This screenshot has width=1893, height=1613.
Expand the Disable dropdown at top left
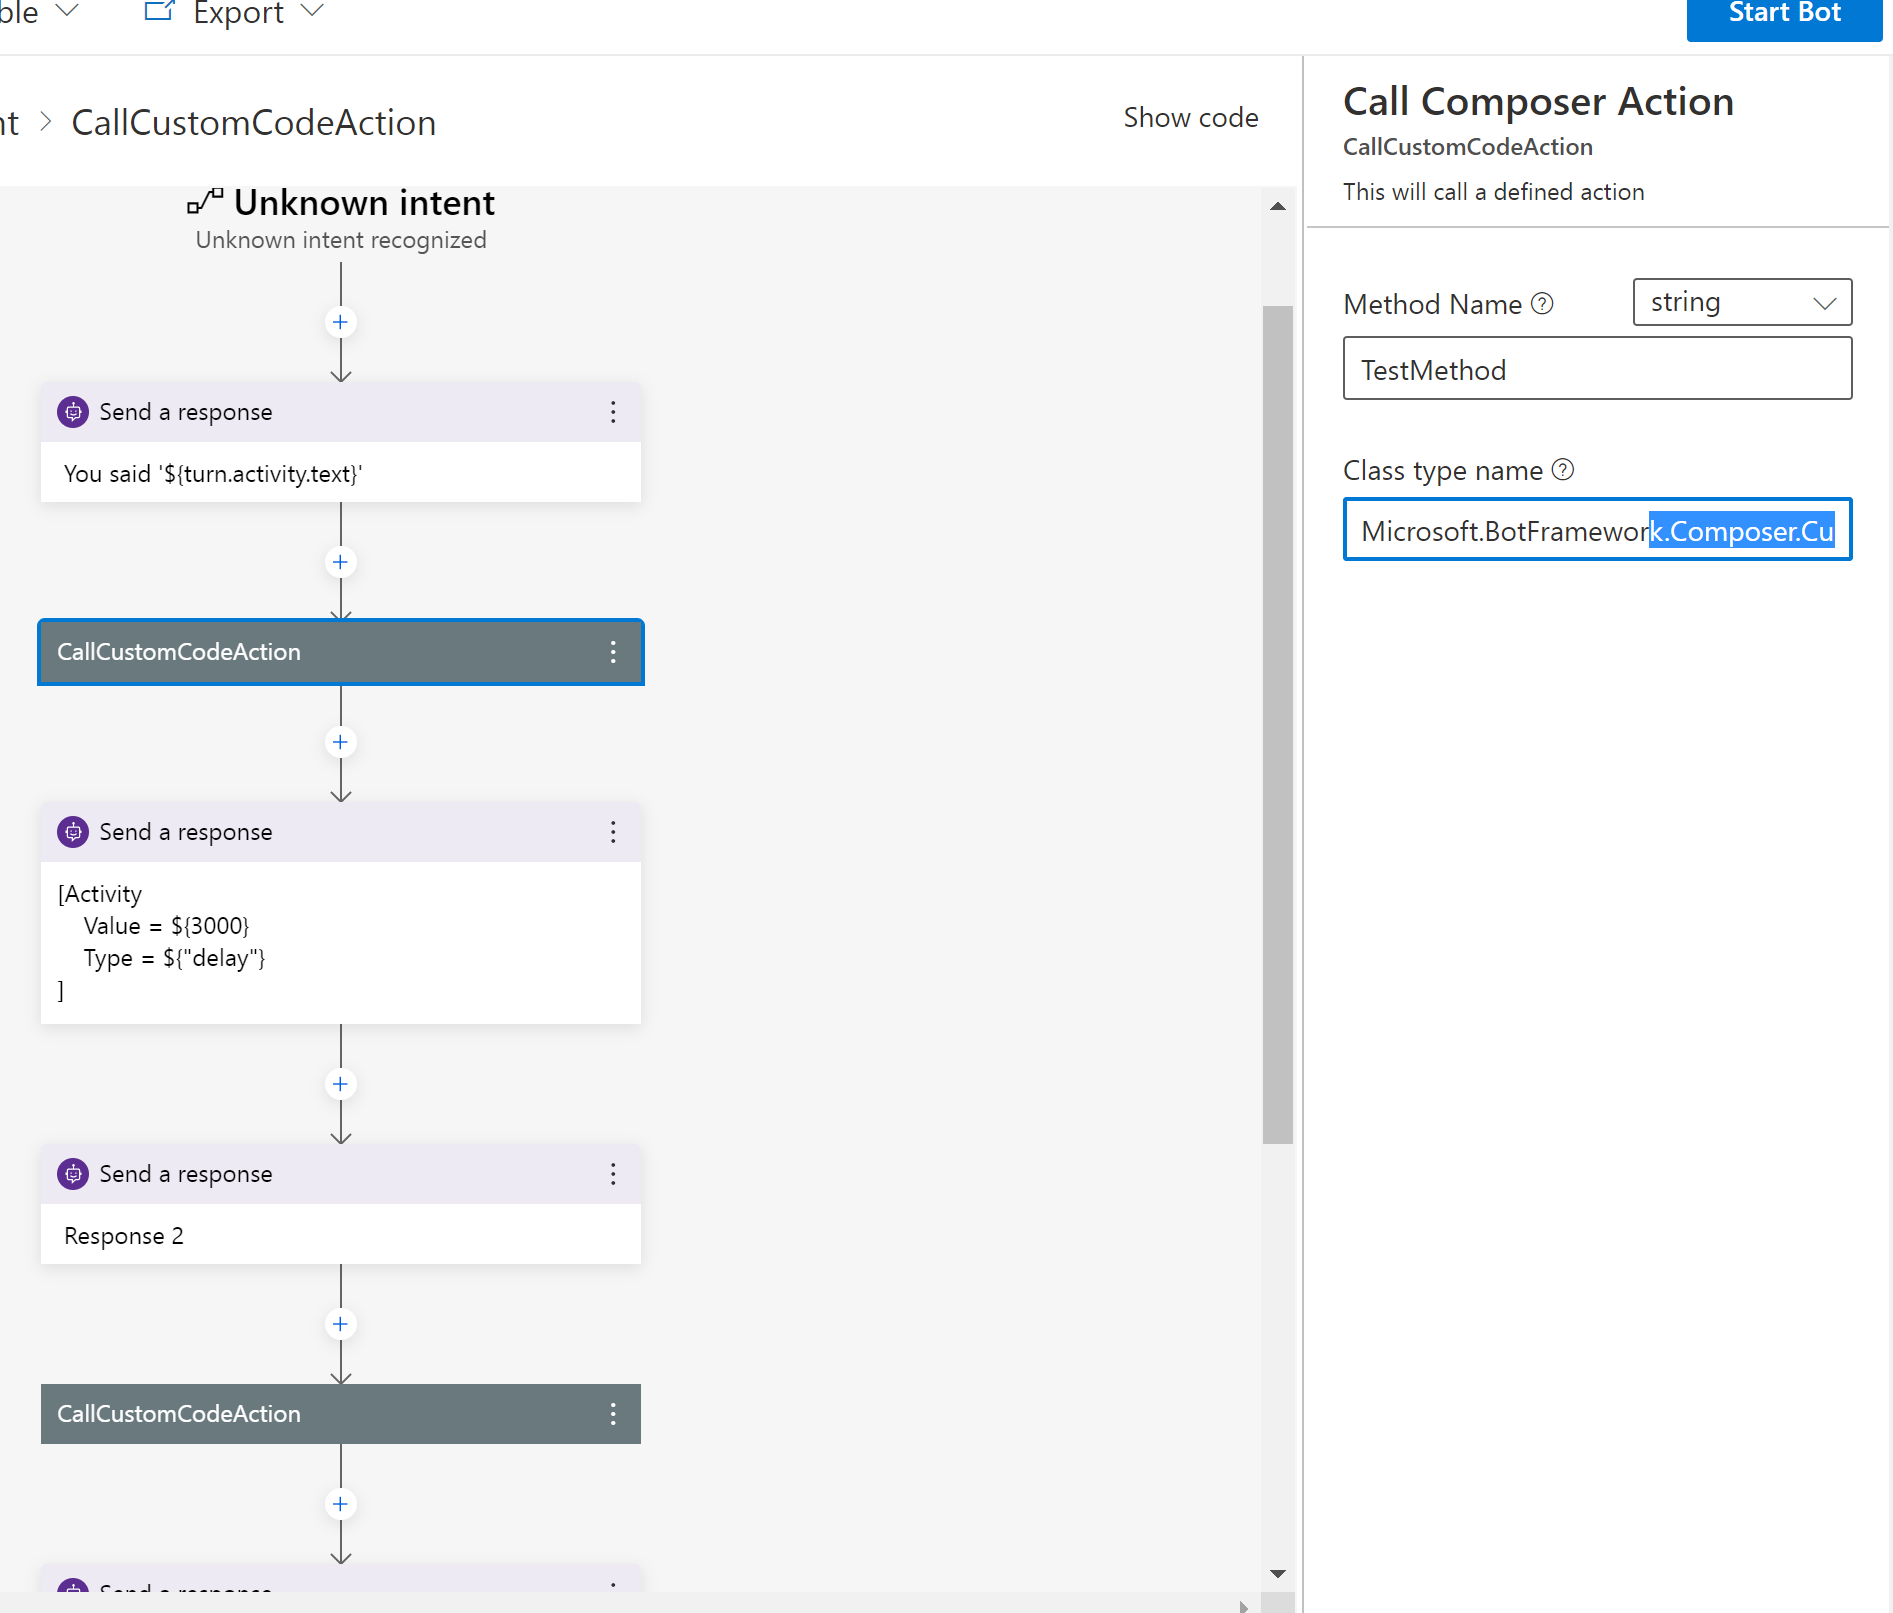point(66,10)
